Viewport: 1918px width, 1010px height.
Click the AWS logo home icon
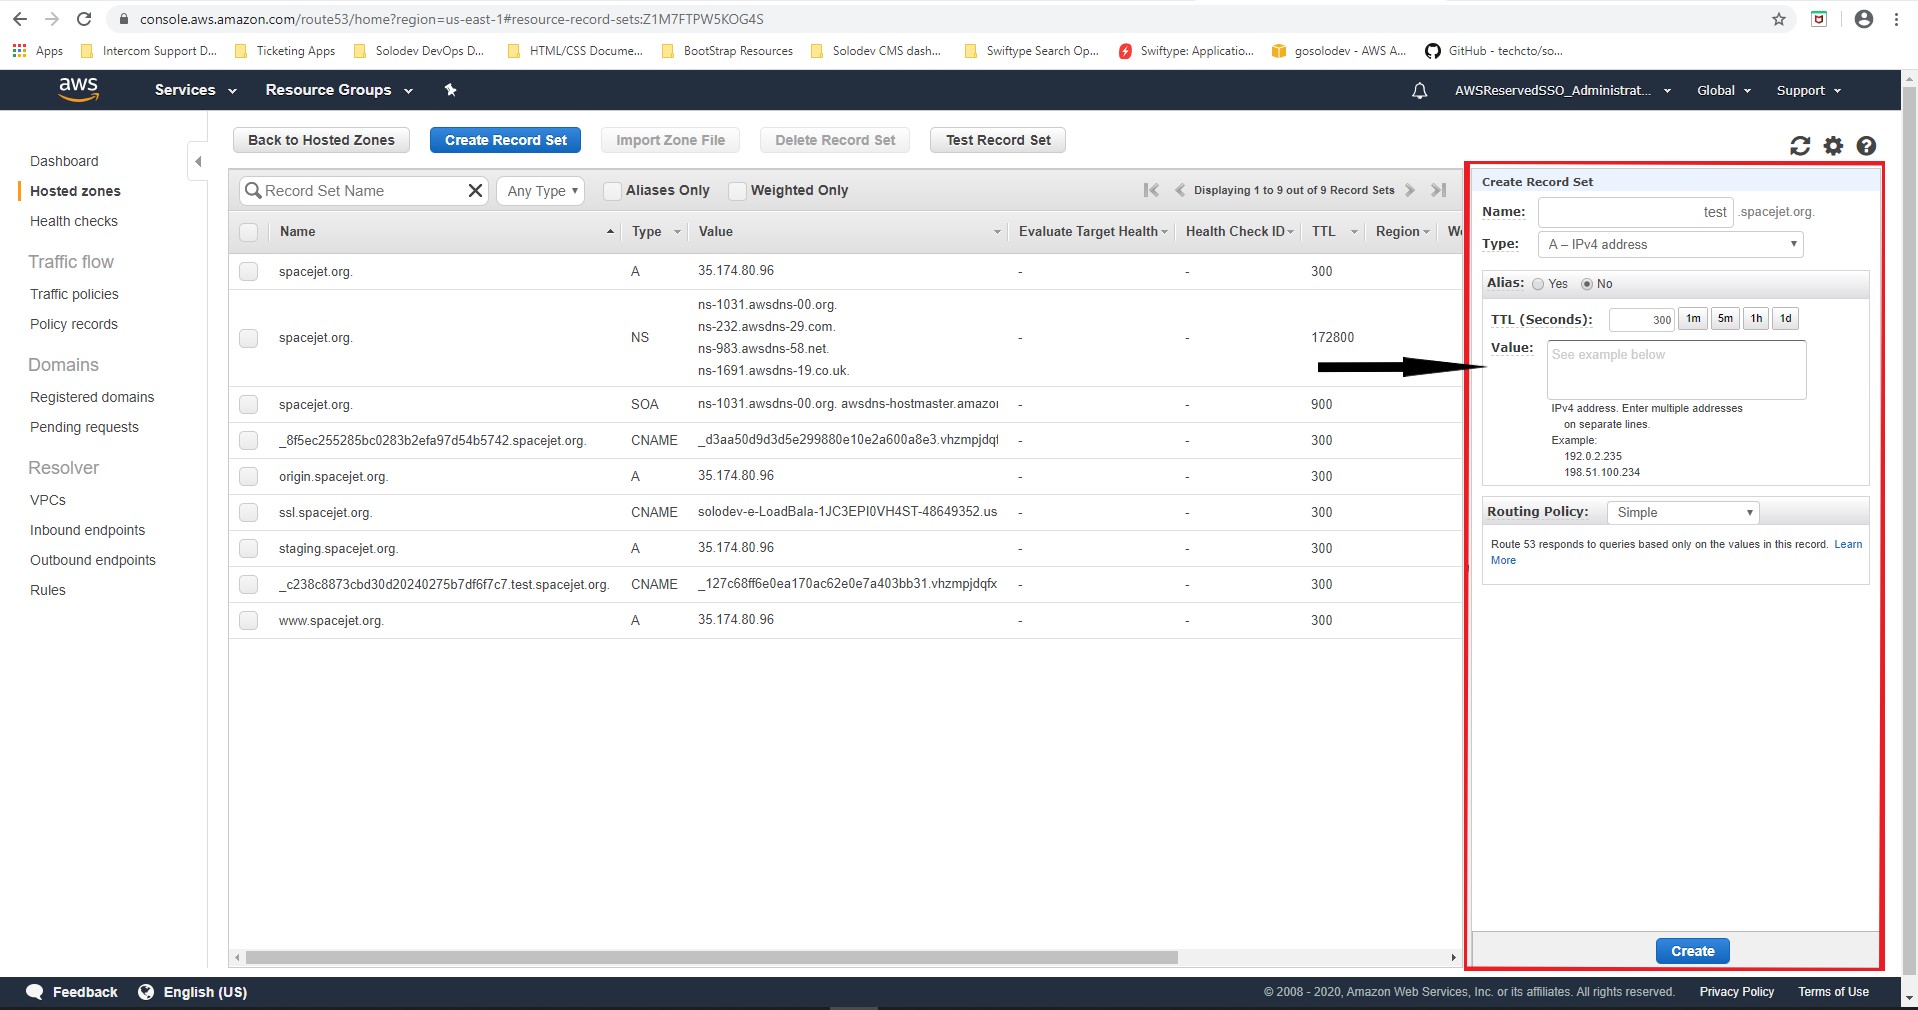point(78,89)
